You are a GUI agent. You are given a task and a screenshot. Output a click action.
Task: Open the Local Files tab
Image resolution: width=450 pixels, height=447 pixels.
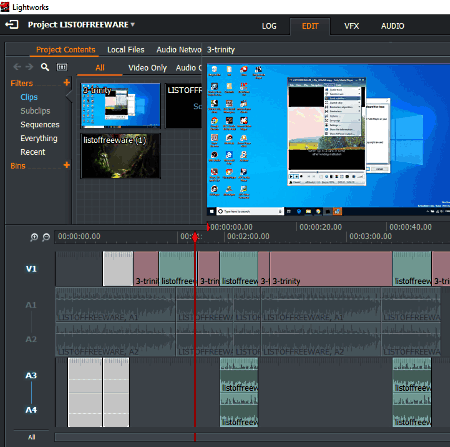coord(126,50)
